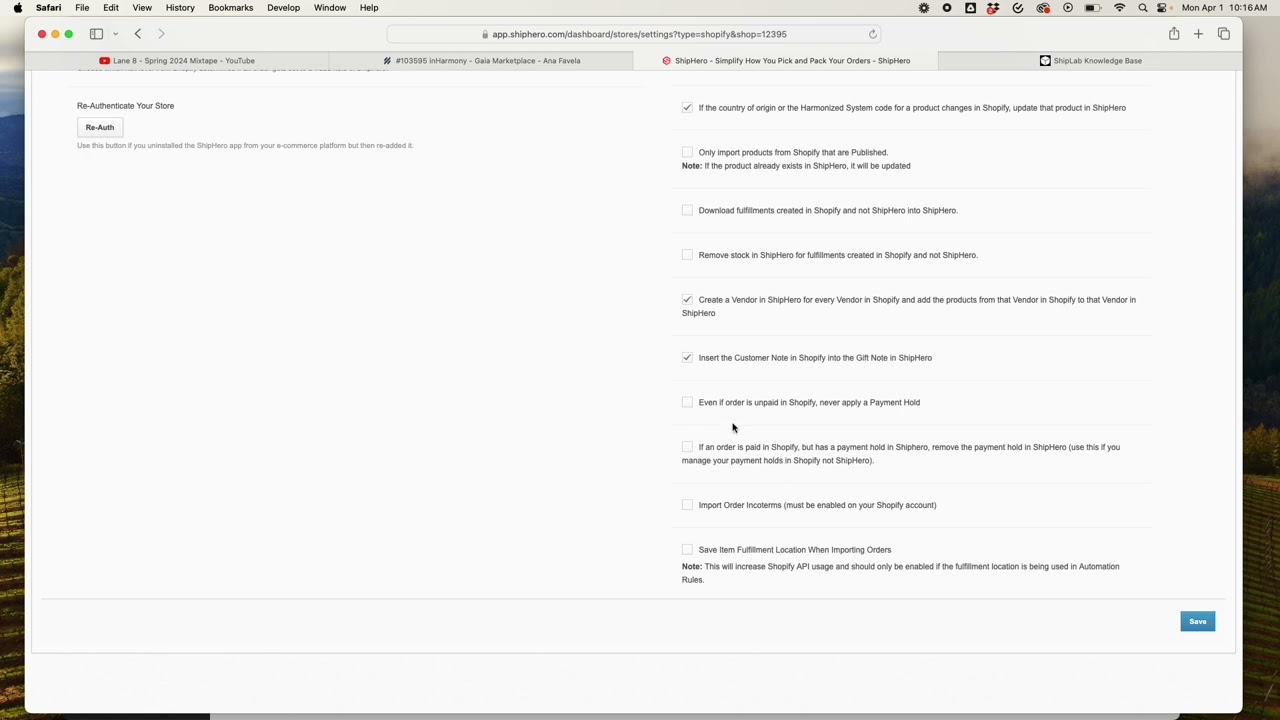Open the Wi-Fi menu
Viewport: 1280px width, 720px height.
tap(1119, 7)
